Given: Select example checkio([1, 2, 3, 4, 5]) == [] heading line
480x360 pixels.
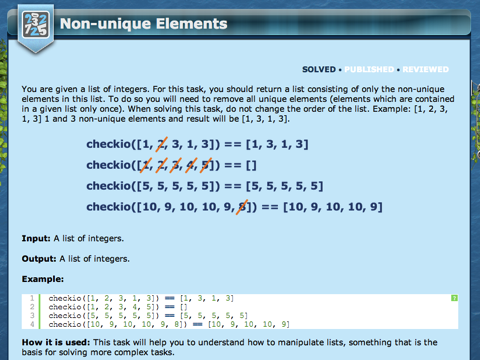Looking at the screenshot, I should point(171,165).
